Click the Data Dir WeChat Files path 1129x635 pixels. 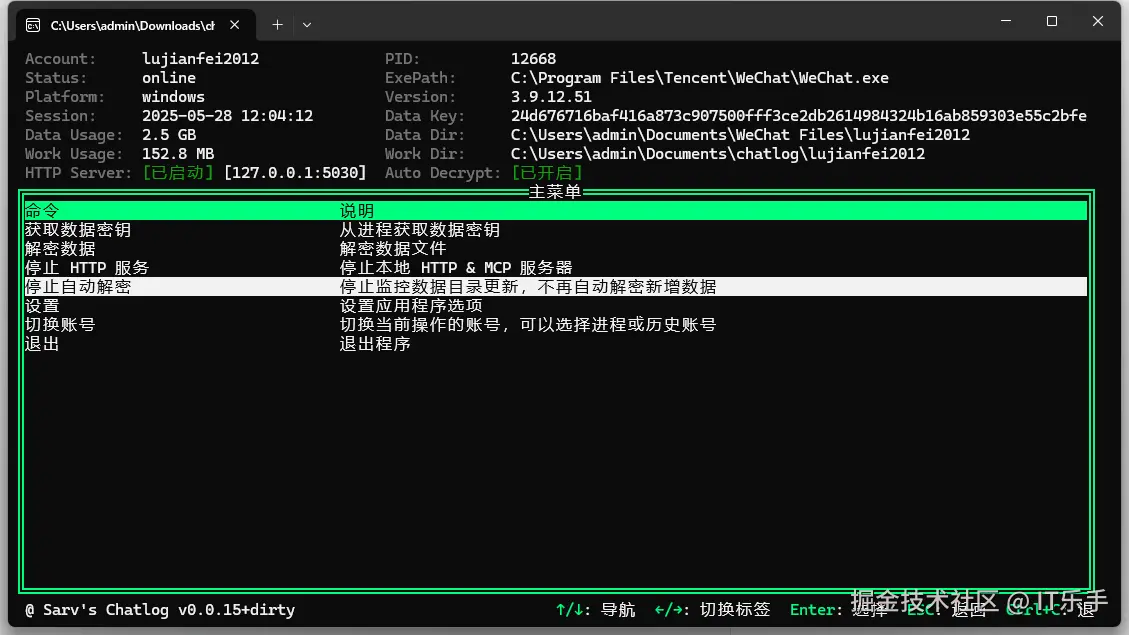(740, 135)
